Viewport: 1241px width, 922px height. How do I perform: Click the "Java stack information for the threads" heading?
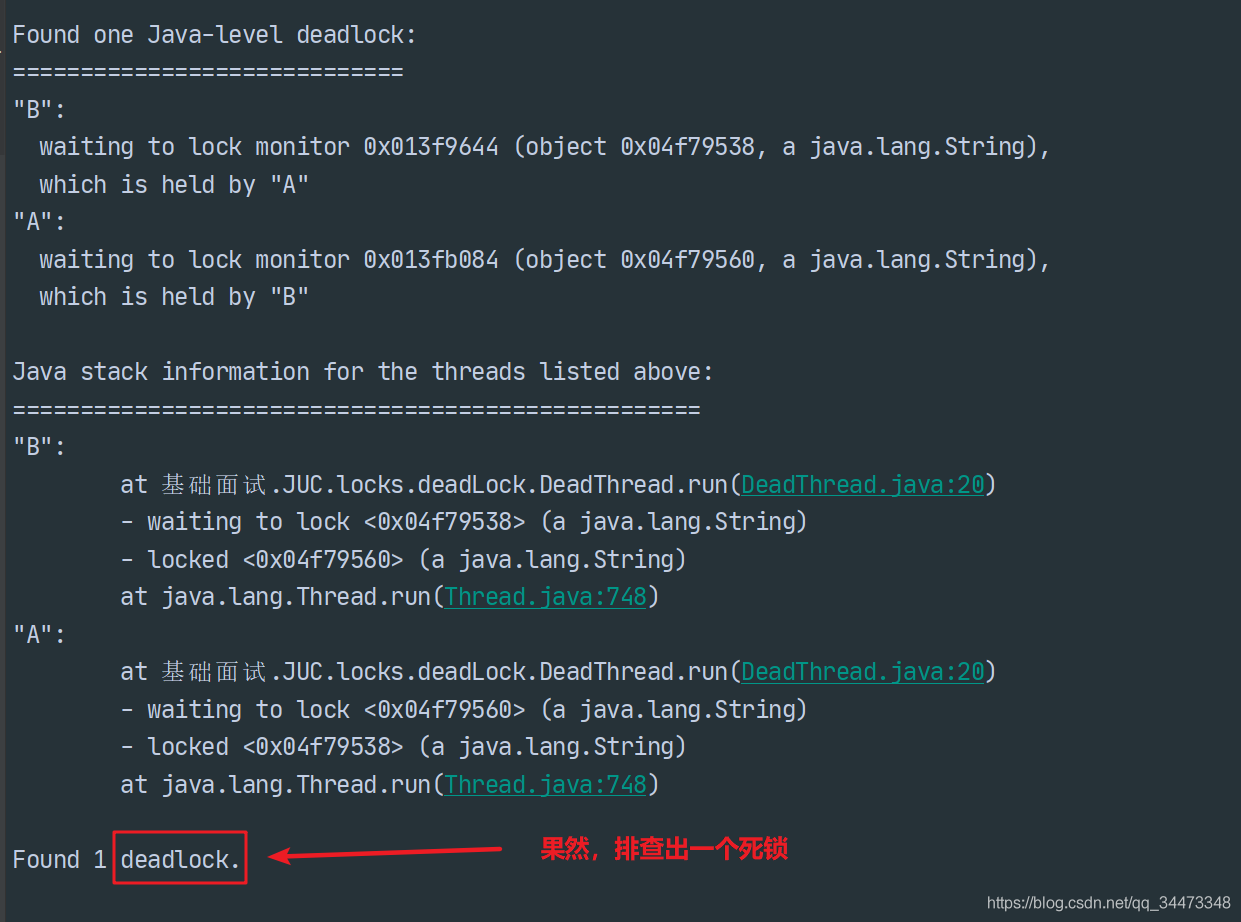[363, 372]
